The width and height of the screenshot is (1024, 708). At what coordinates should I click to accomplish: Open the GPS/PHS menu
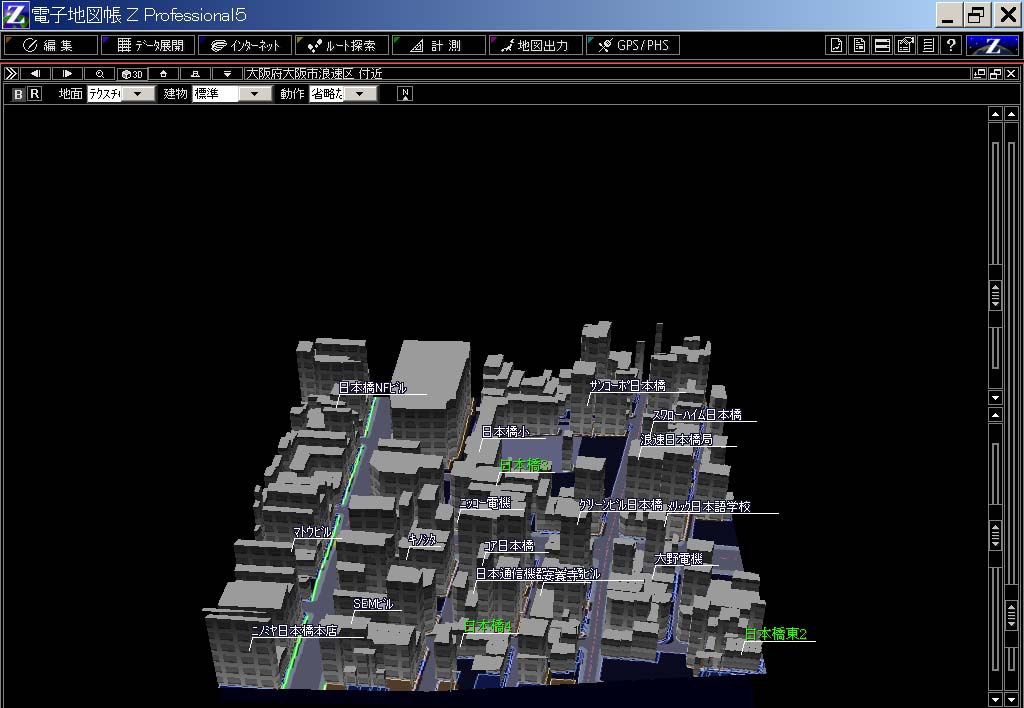pos(633,45)
